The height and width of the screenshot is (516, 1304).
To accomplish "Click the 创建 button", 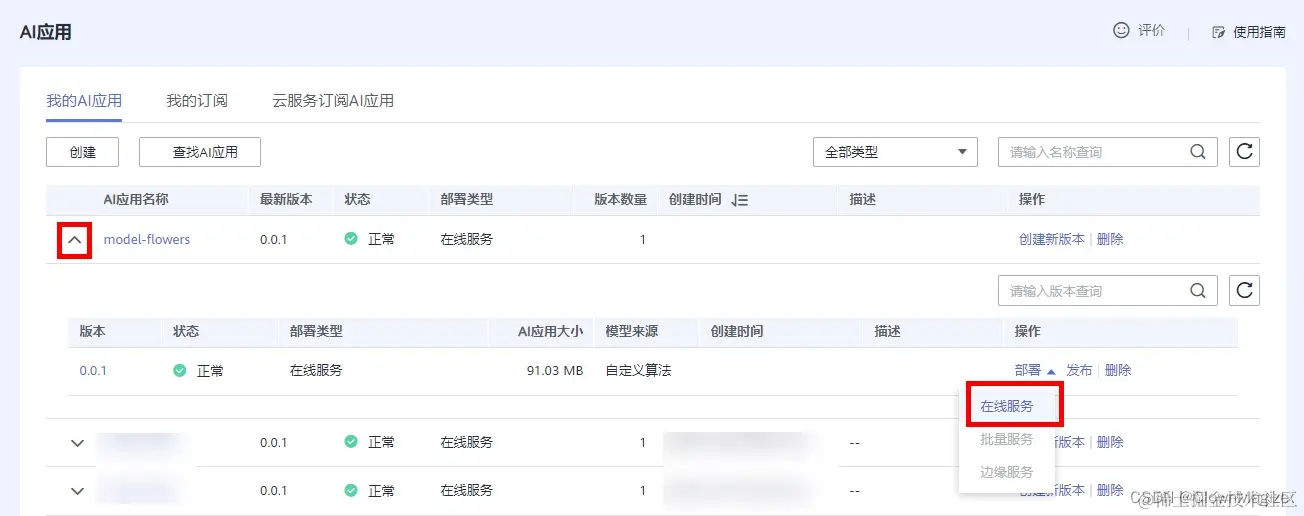I will 83,152.
